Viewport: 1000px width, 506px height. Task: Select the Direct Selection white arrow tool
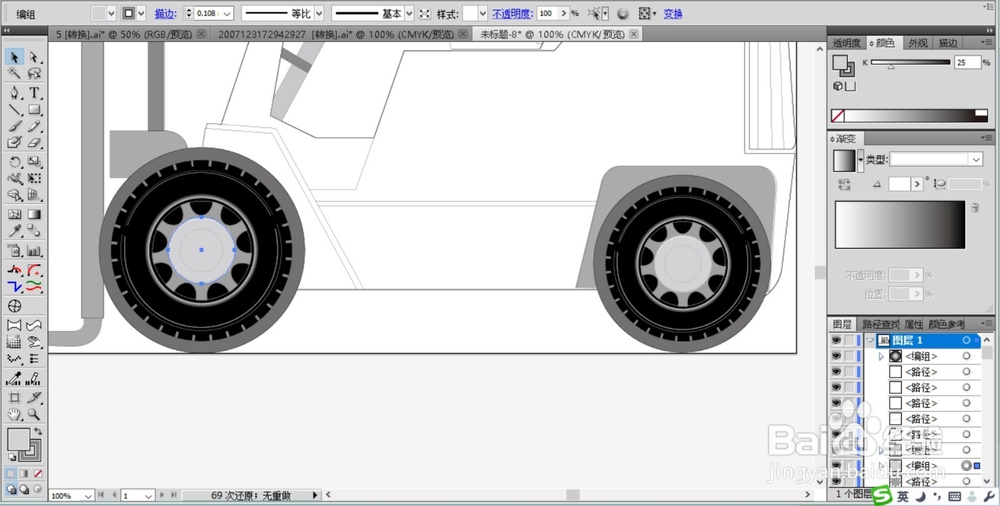coord(34,57)
